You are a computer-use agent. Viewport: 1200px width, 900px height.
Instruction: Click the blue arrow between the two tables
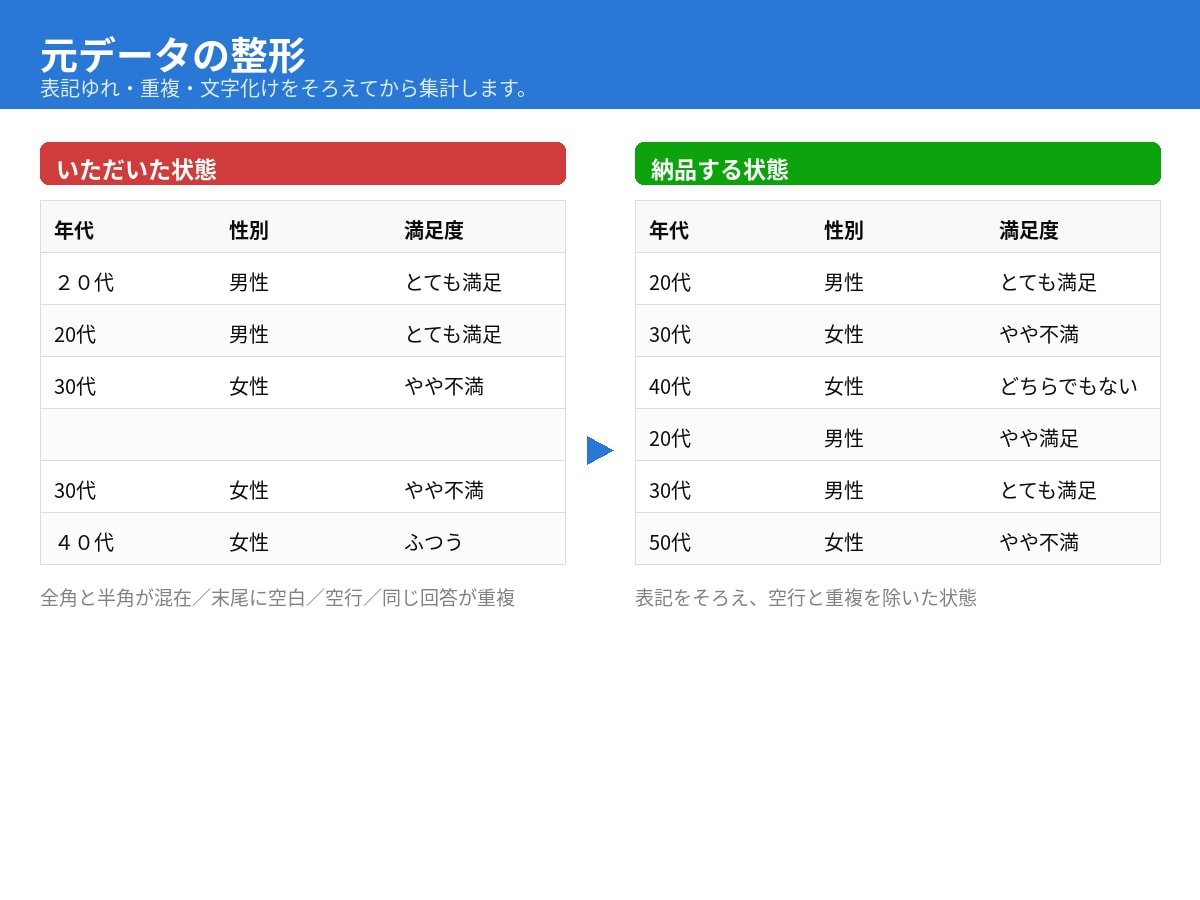pyautogui.click(x=600, y=450)
